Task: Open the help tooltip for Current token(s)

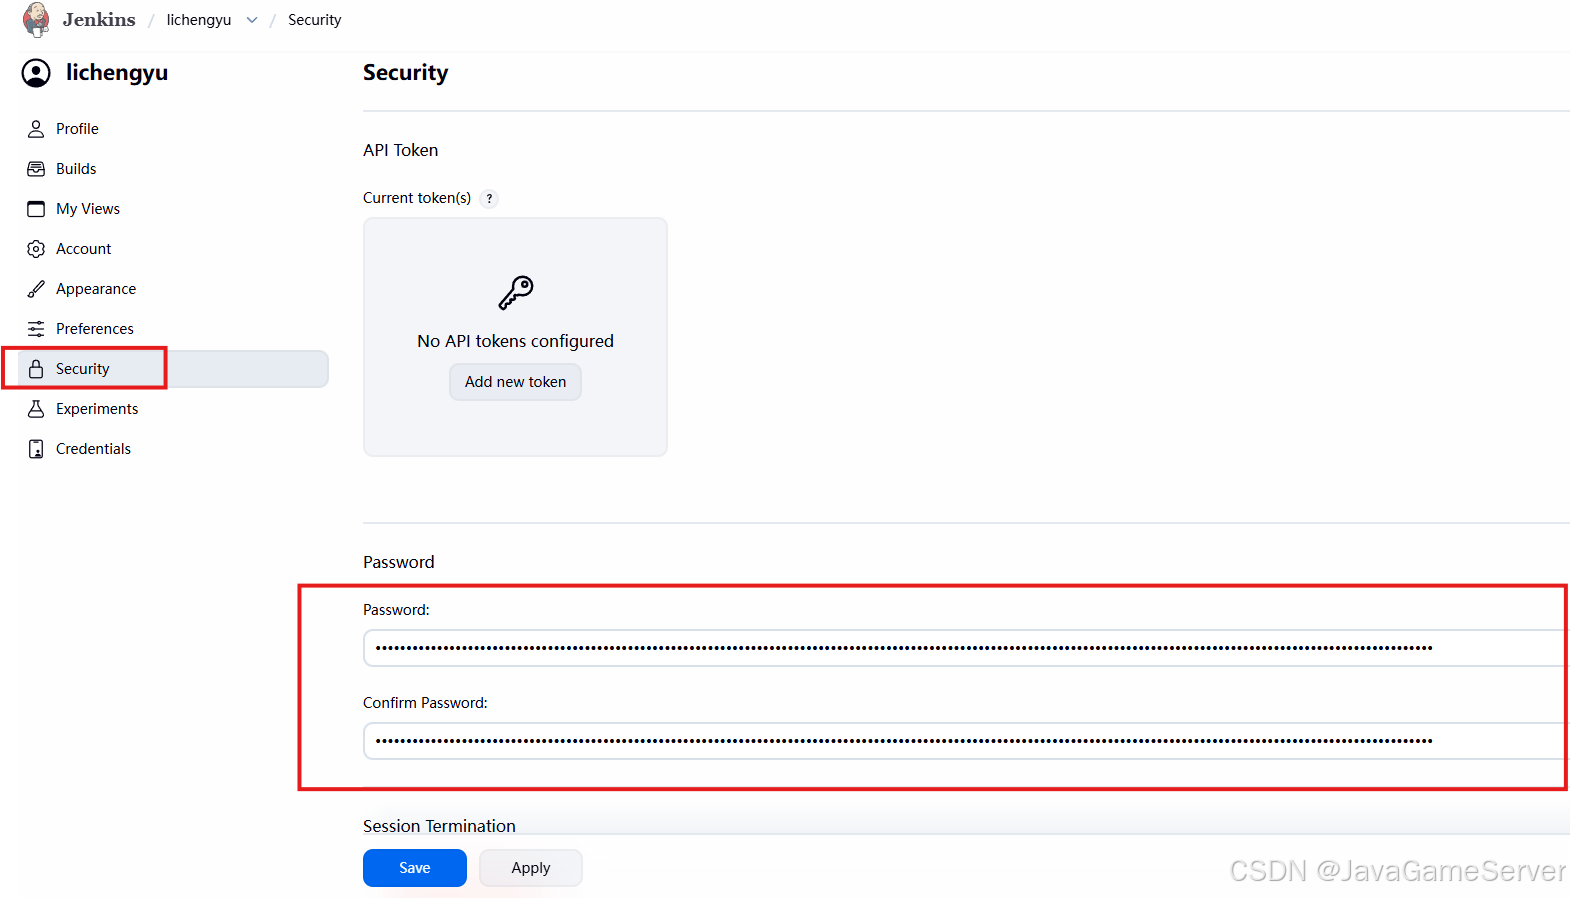Action: click(x=489, y=198)
